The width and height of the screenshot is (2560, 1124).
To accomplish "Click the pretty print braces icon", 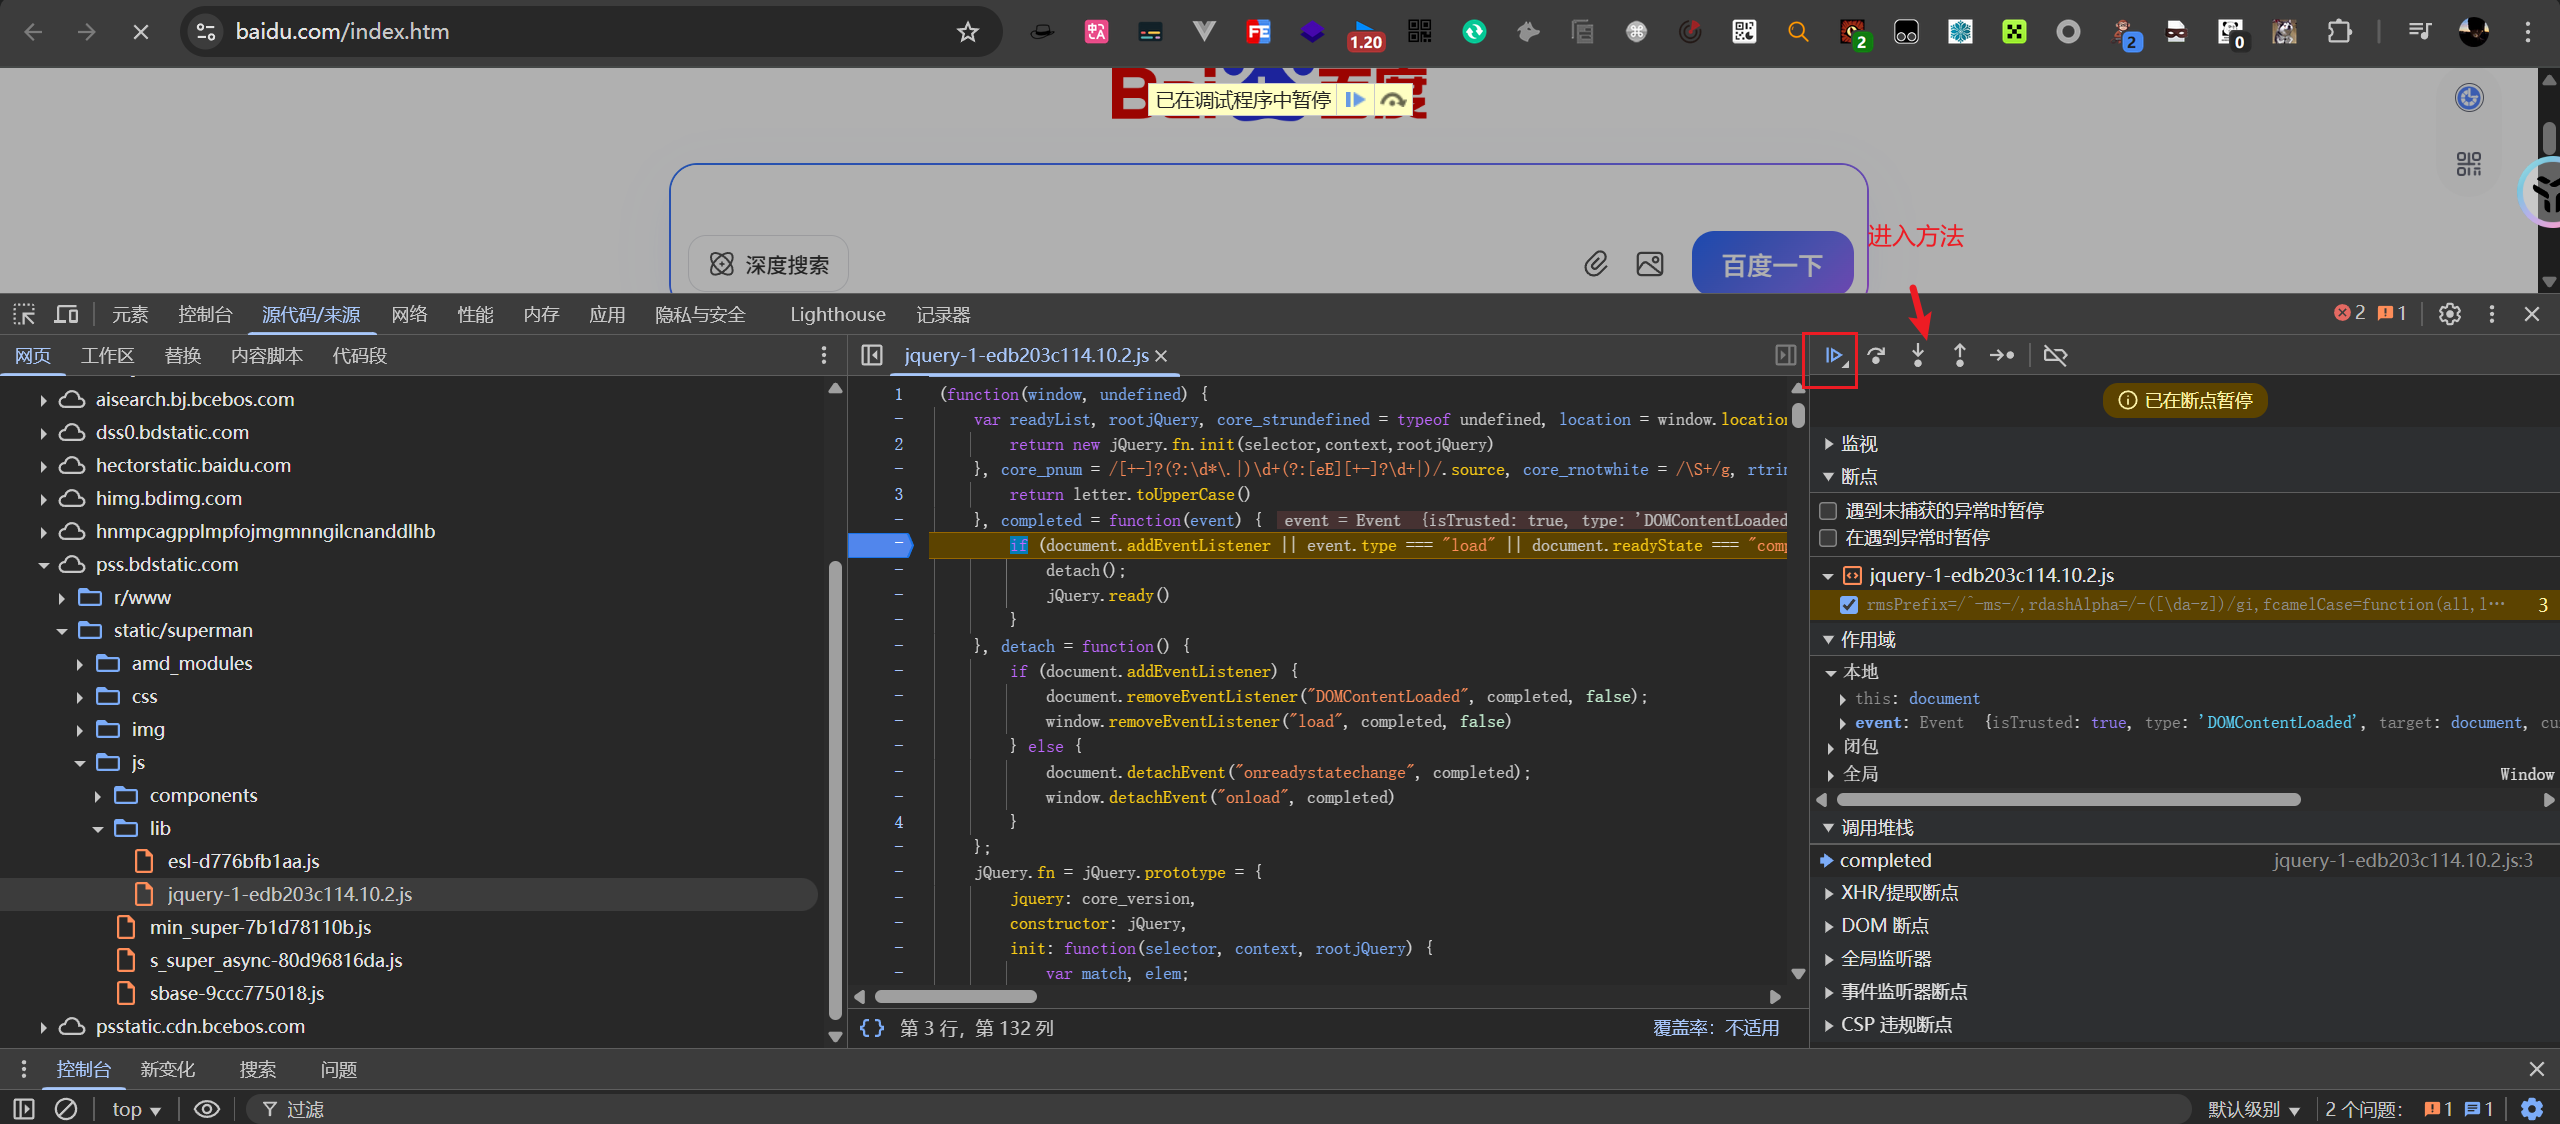I will click(x=872, y=1028).
